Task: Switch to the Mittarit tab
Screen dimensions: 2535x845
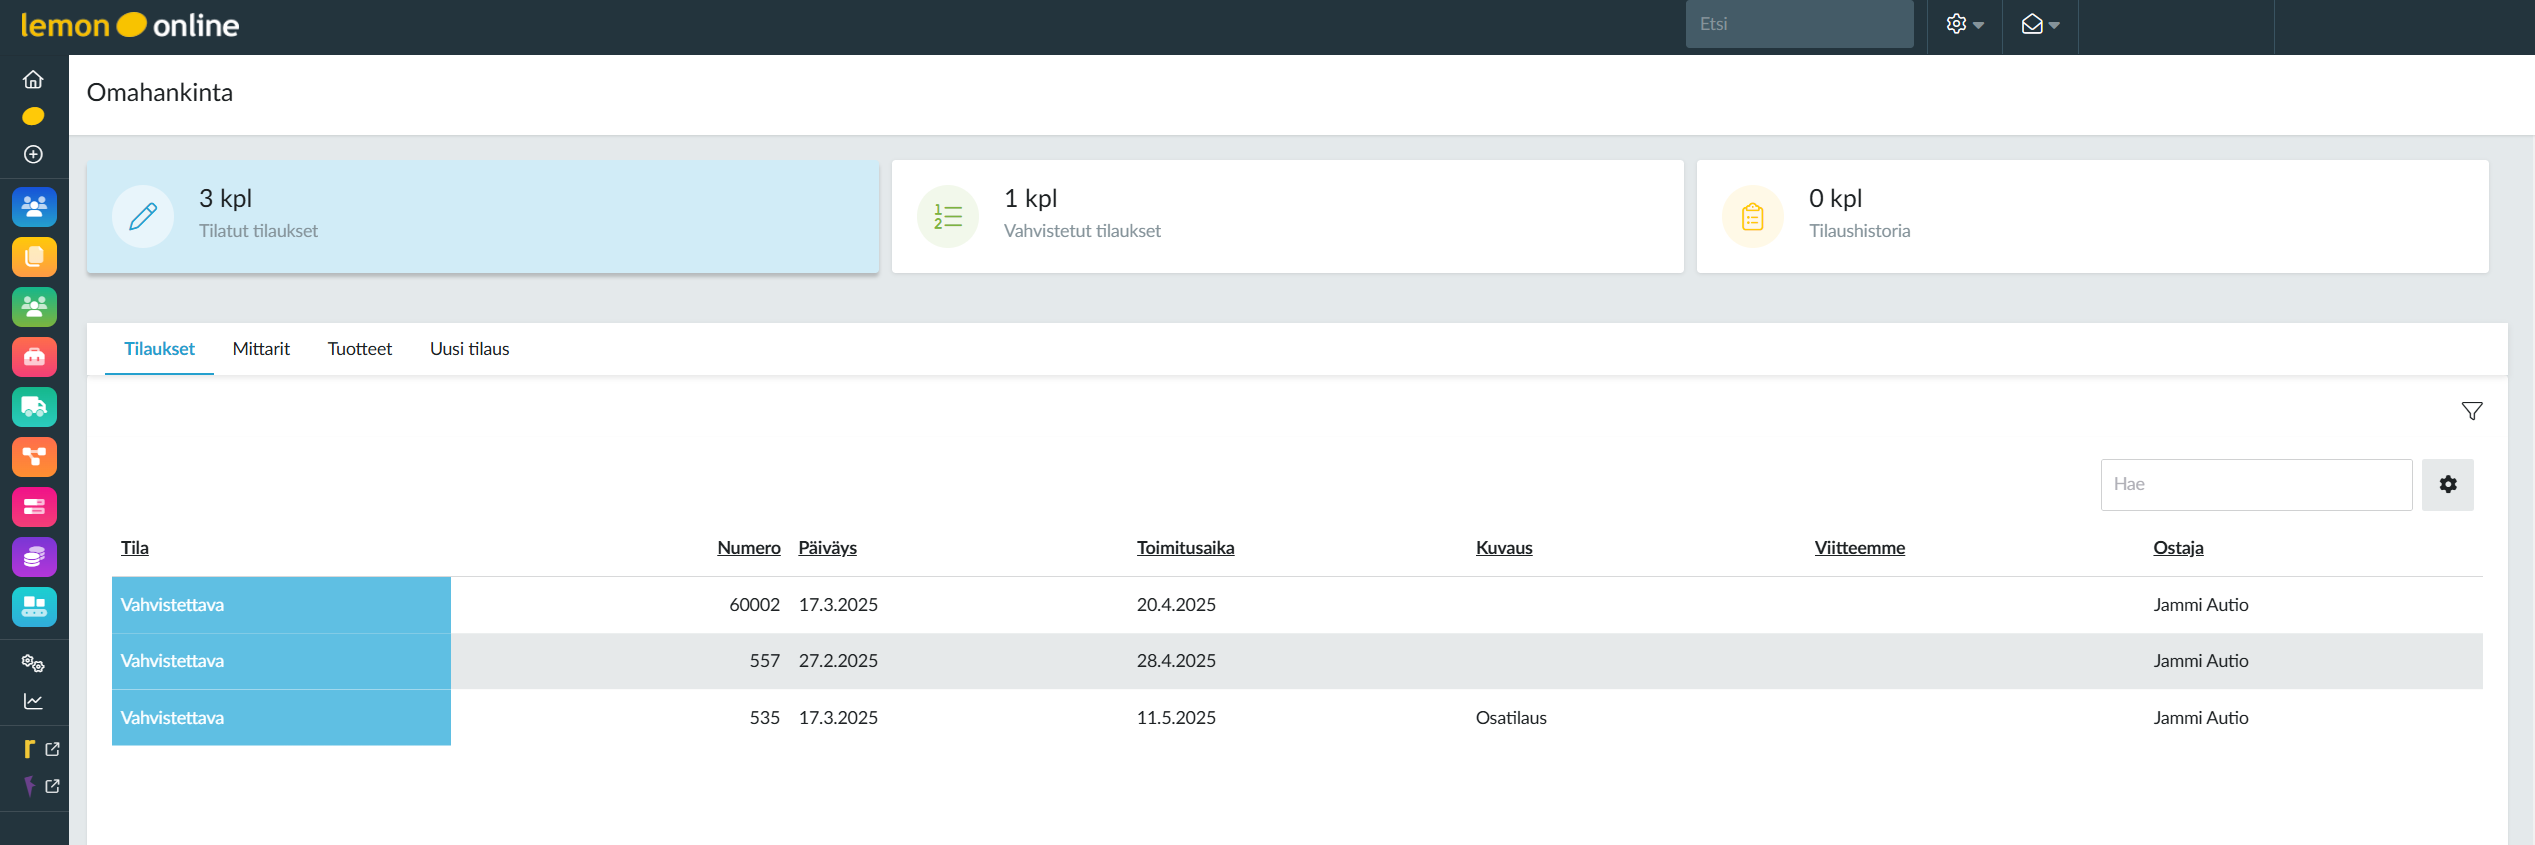Action: click(x=261, y=349)
